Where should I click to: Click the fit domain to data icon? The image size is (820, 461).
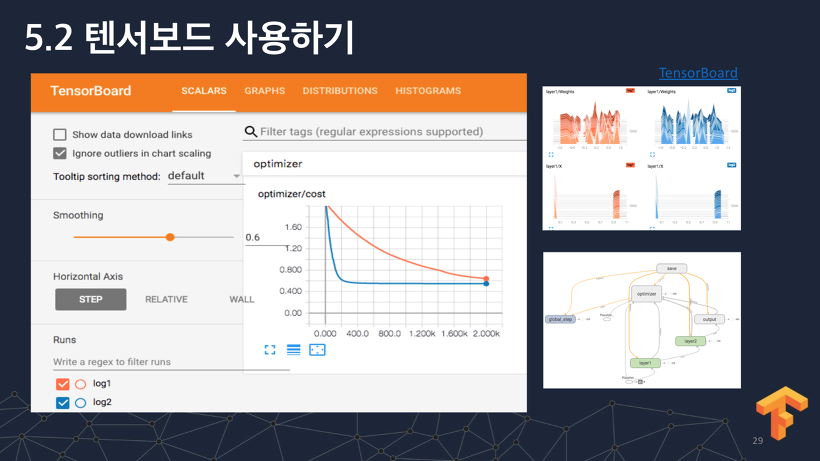317,350
